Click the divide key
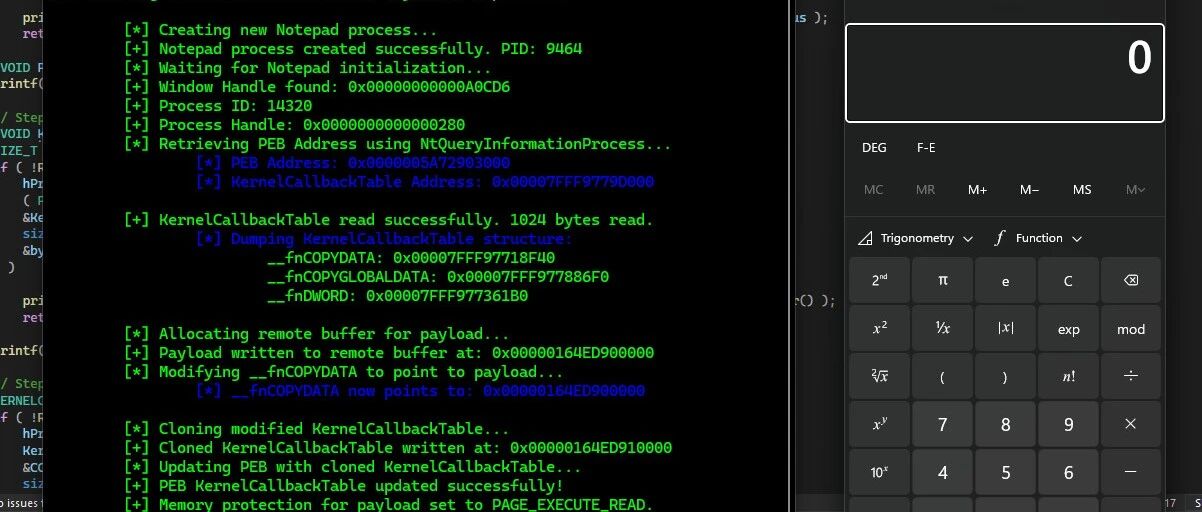The height and width of the screenshot is (512, 1202). (1130, 377)
